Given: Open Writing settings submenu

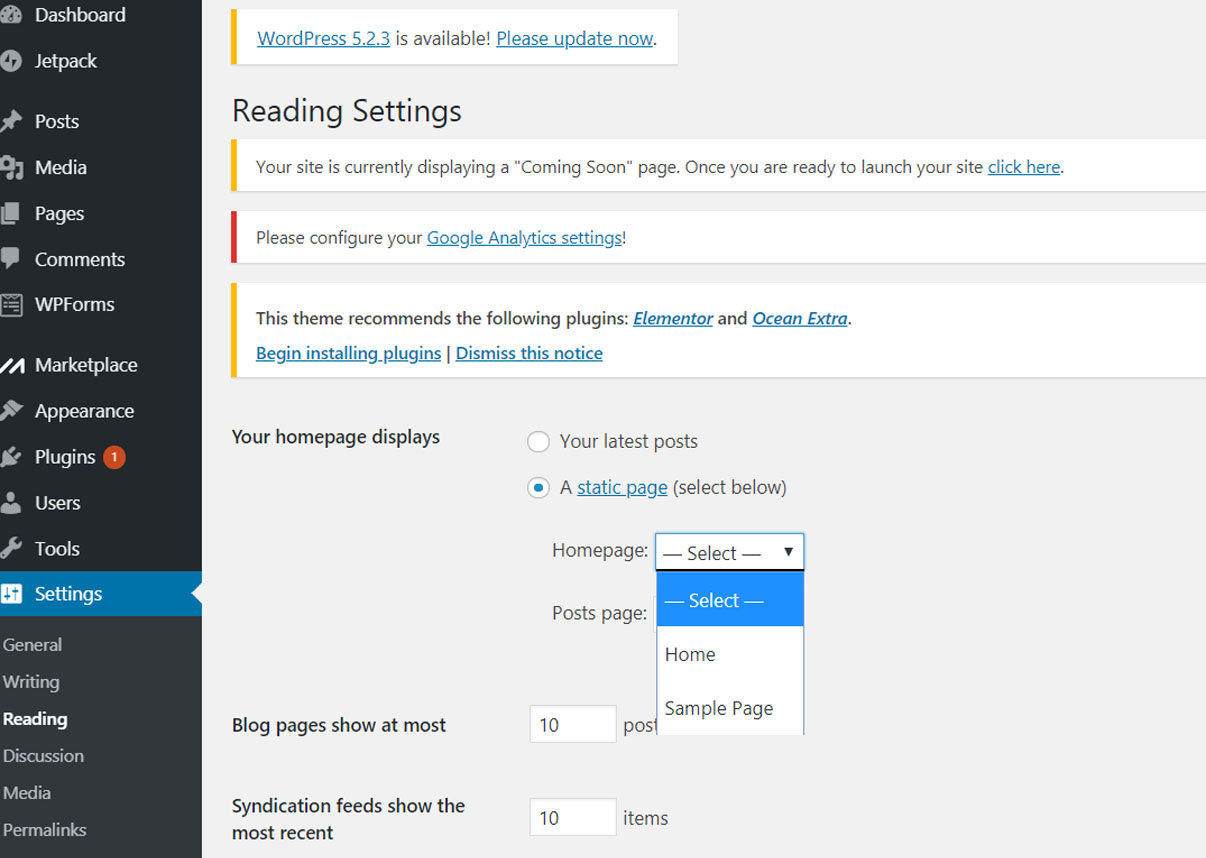Looking at the screenshot, I should (31, 682).
